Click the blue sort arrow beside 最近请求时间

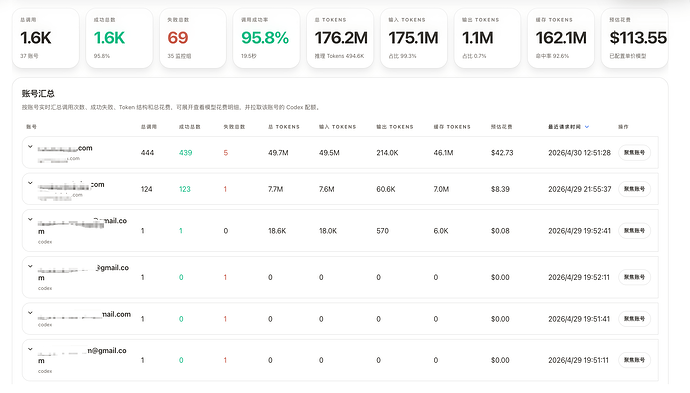point(587,127)
